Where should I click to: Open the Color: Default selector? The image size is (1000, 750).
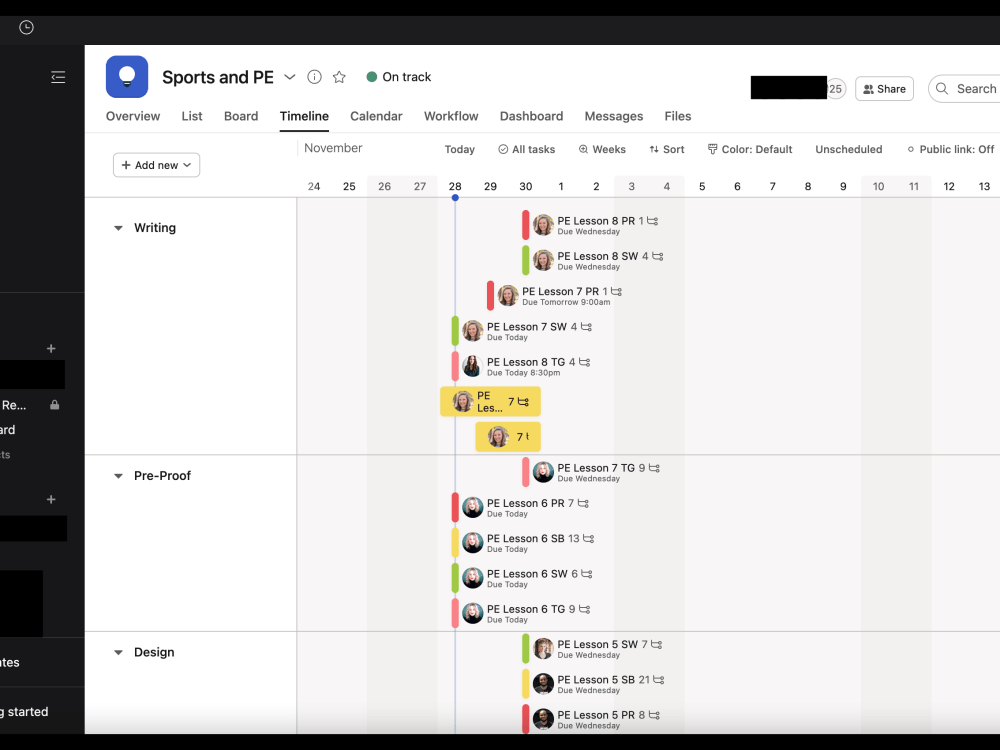point(750,149)
